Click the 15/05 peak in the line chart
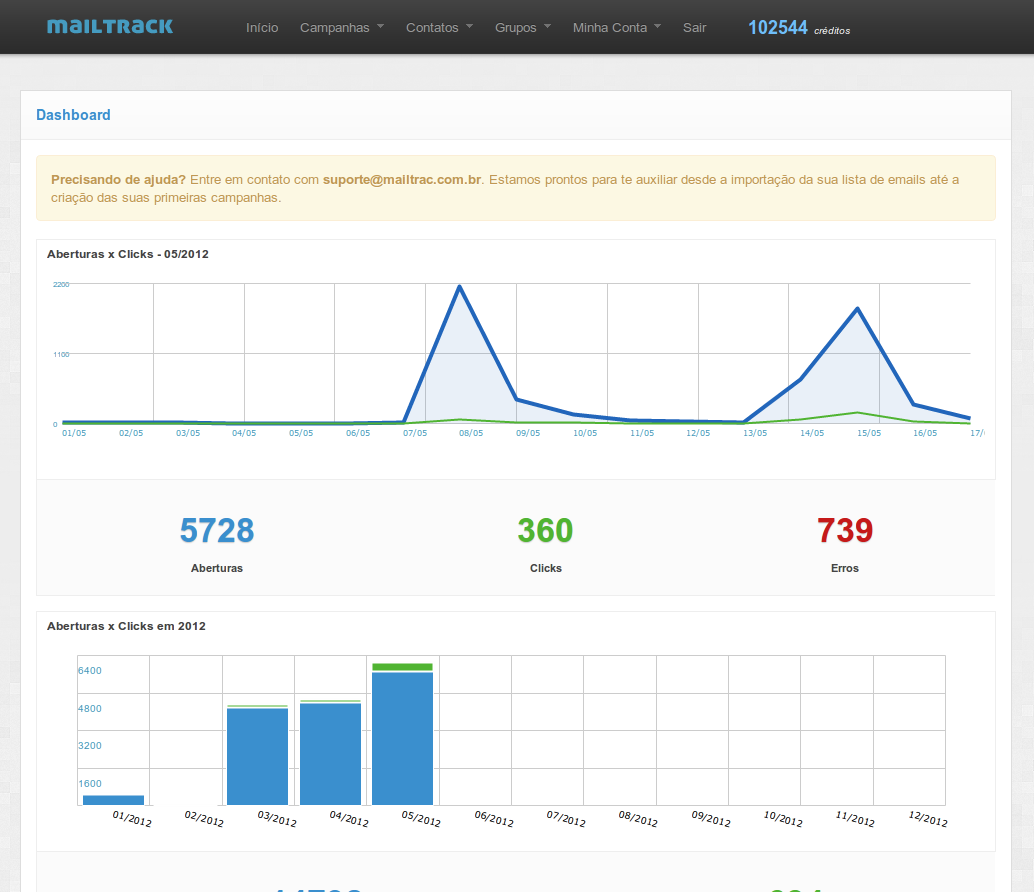This screenshot has width=1034, height=892. click(x=856, y=310)
